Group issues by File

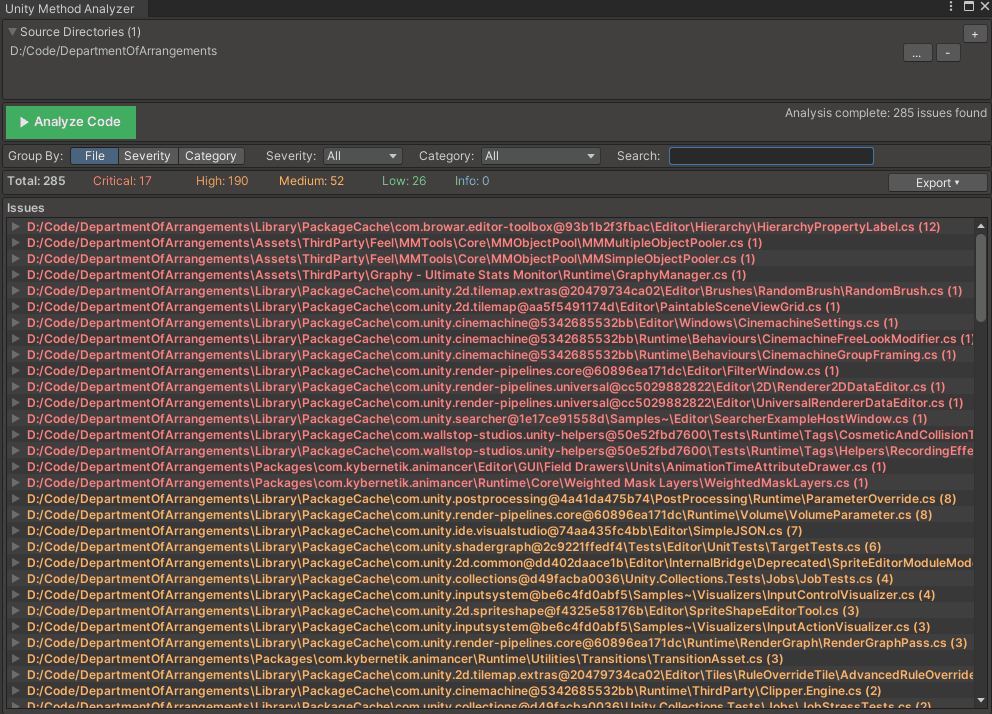pos(94,156)
